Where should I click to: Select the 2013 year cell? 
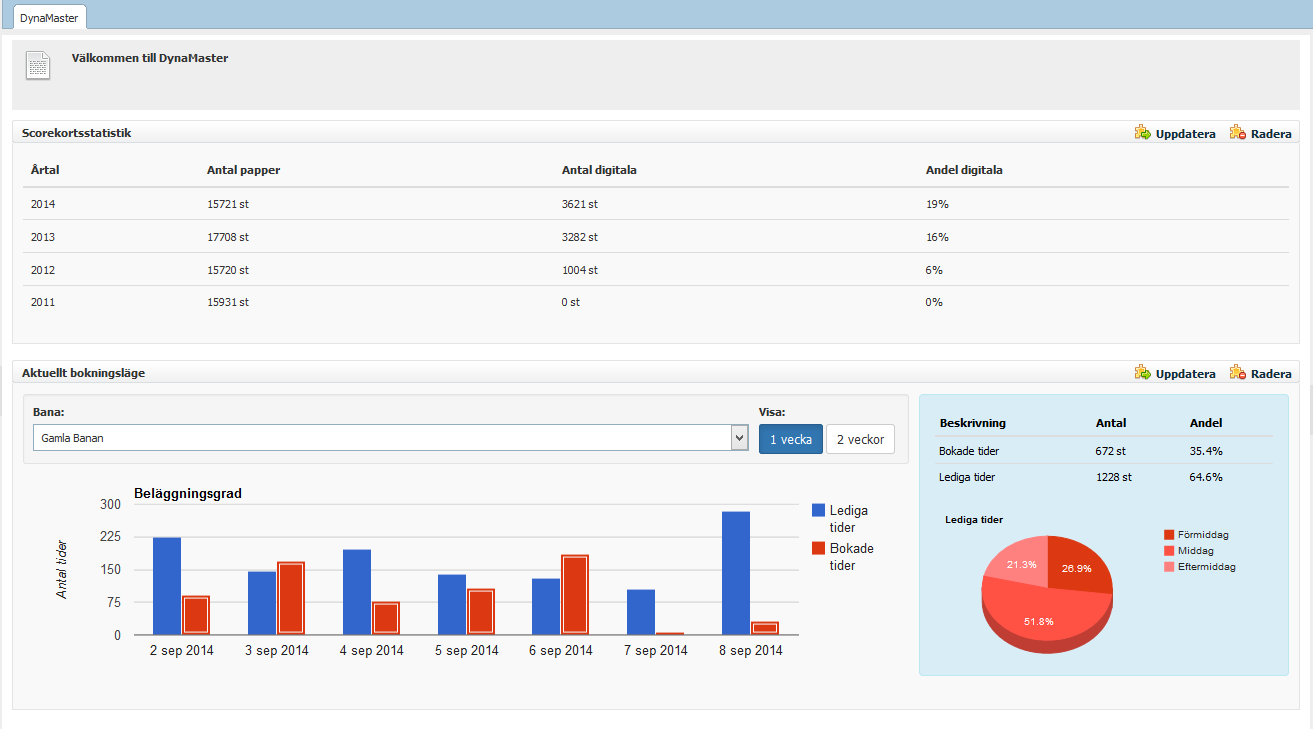[43, 237]
